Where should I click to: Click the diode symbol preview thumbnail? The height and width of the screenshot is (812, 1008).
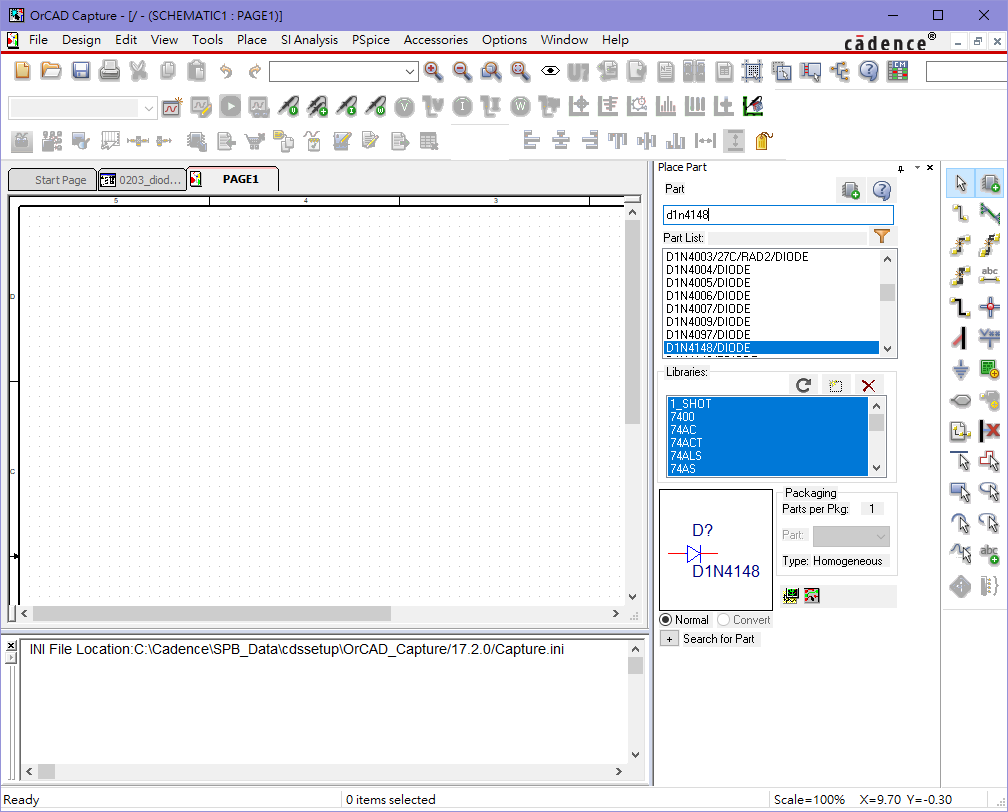(716, 550)
